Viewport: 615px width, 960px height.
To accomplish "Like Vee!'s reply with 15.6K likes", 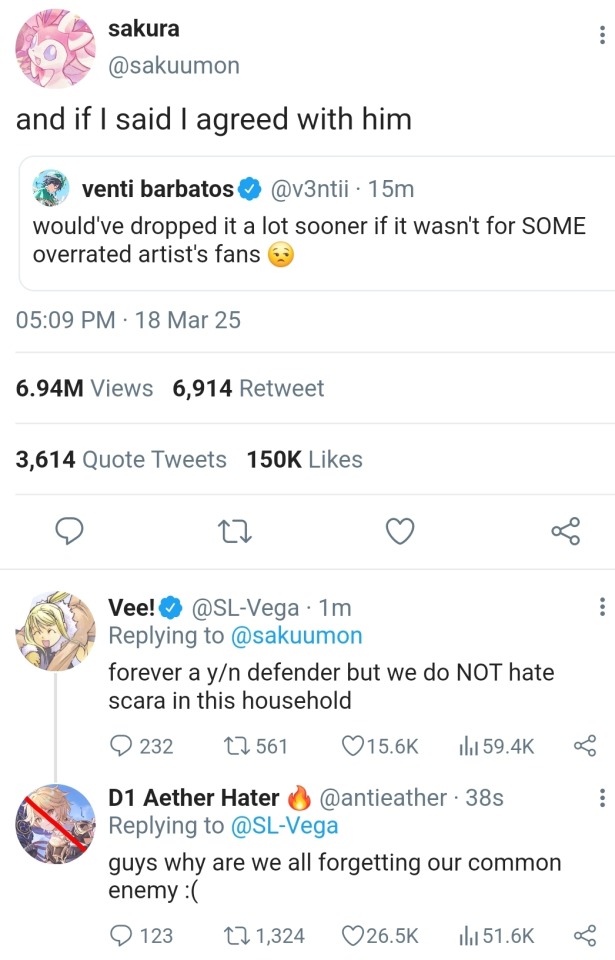I will coord(352,746).
